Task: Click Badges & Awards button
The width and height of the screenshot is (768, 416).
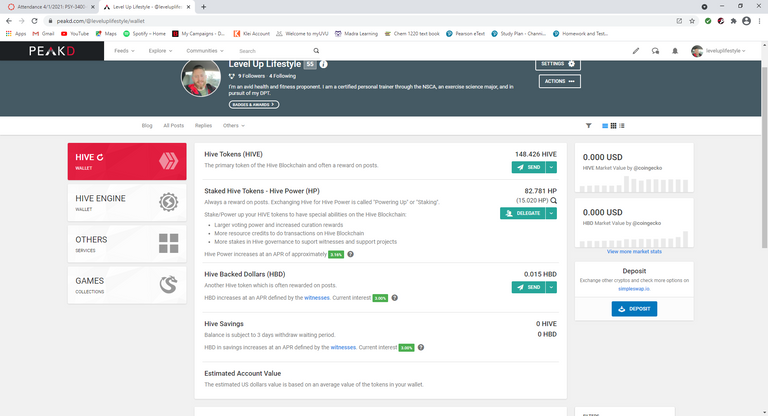Action: [254, 104]
